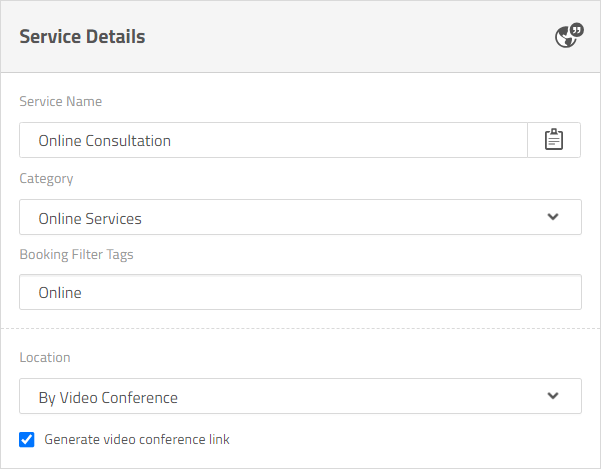Click the chevron arrow in the Location field
The image size is (601, 469).
tap(553, 396)
